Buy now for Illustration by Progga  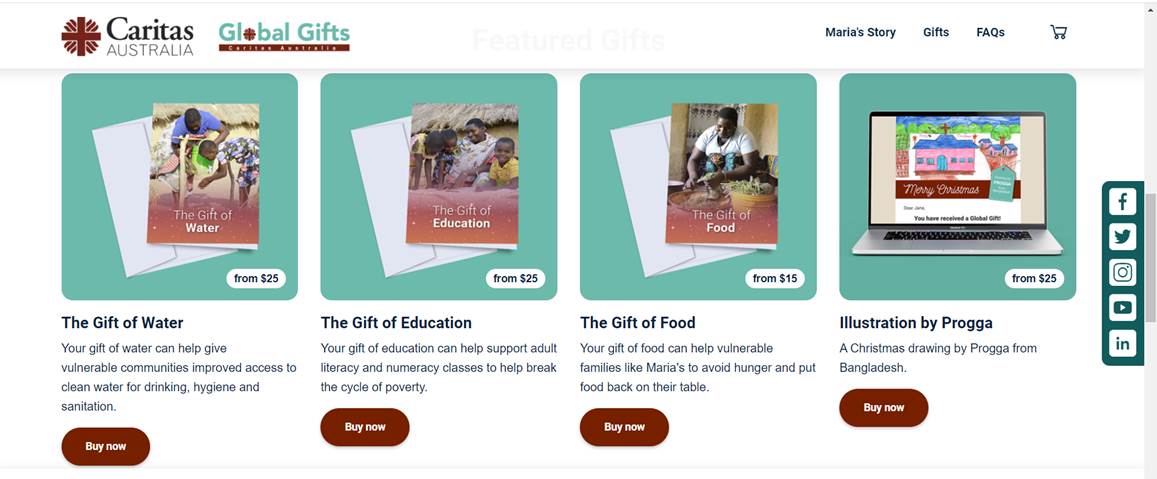[x=883, y=408]
